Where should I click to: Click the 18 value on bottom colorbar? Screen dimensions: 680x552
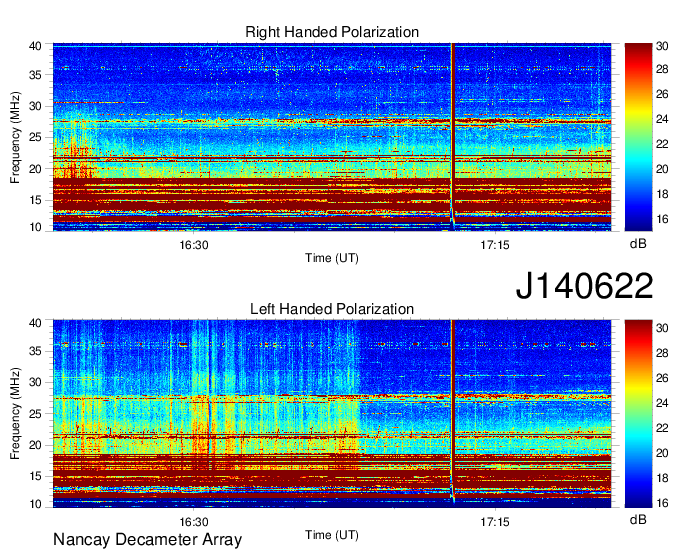click(662, 478)
